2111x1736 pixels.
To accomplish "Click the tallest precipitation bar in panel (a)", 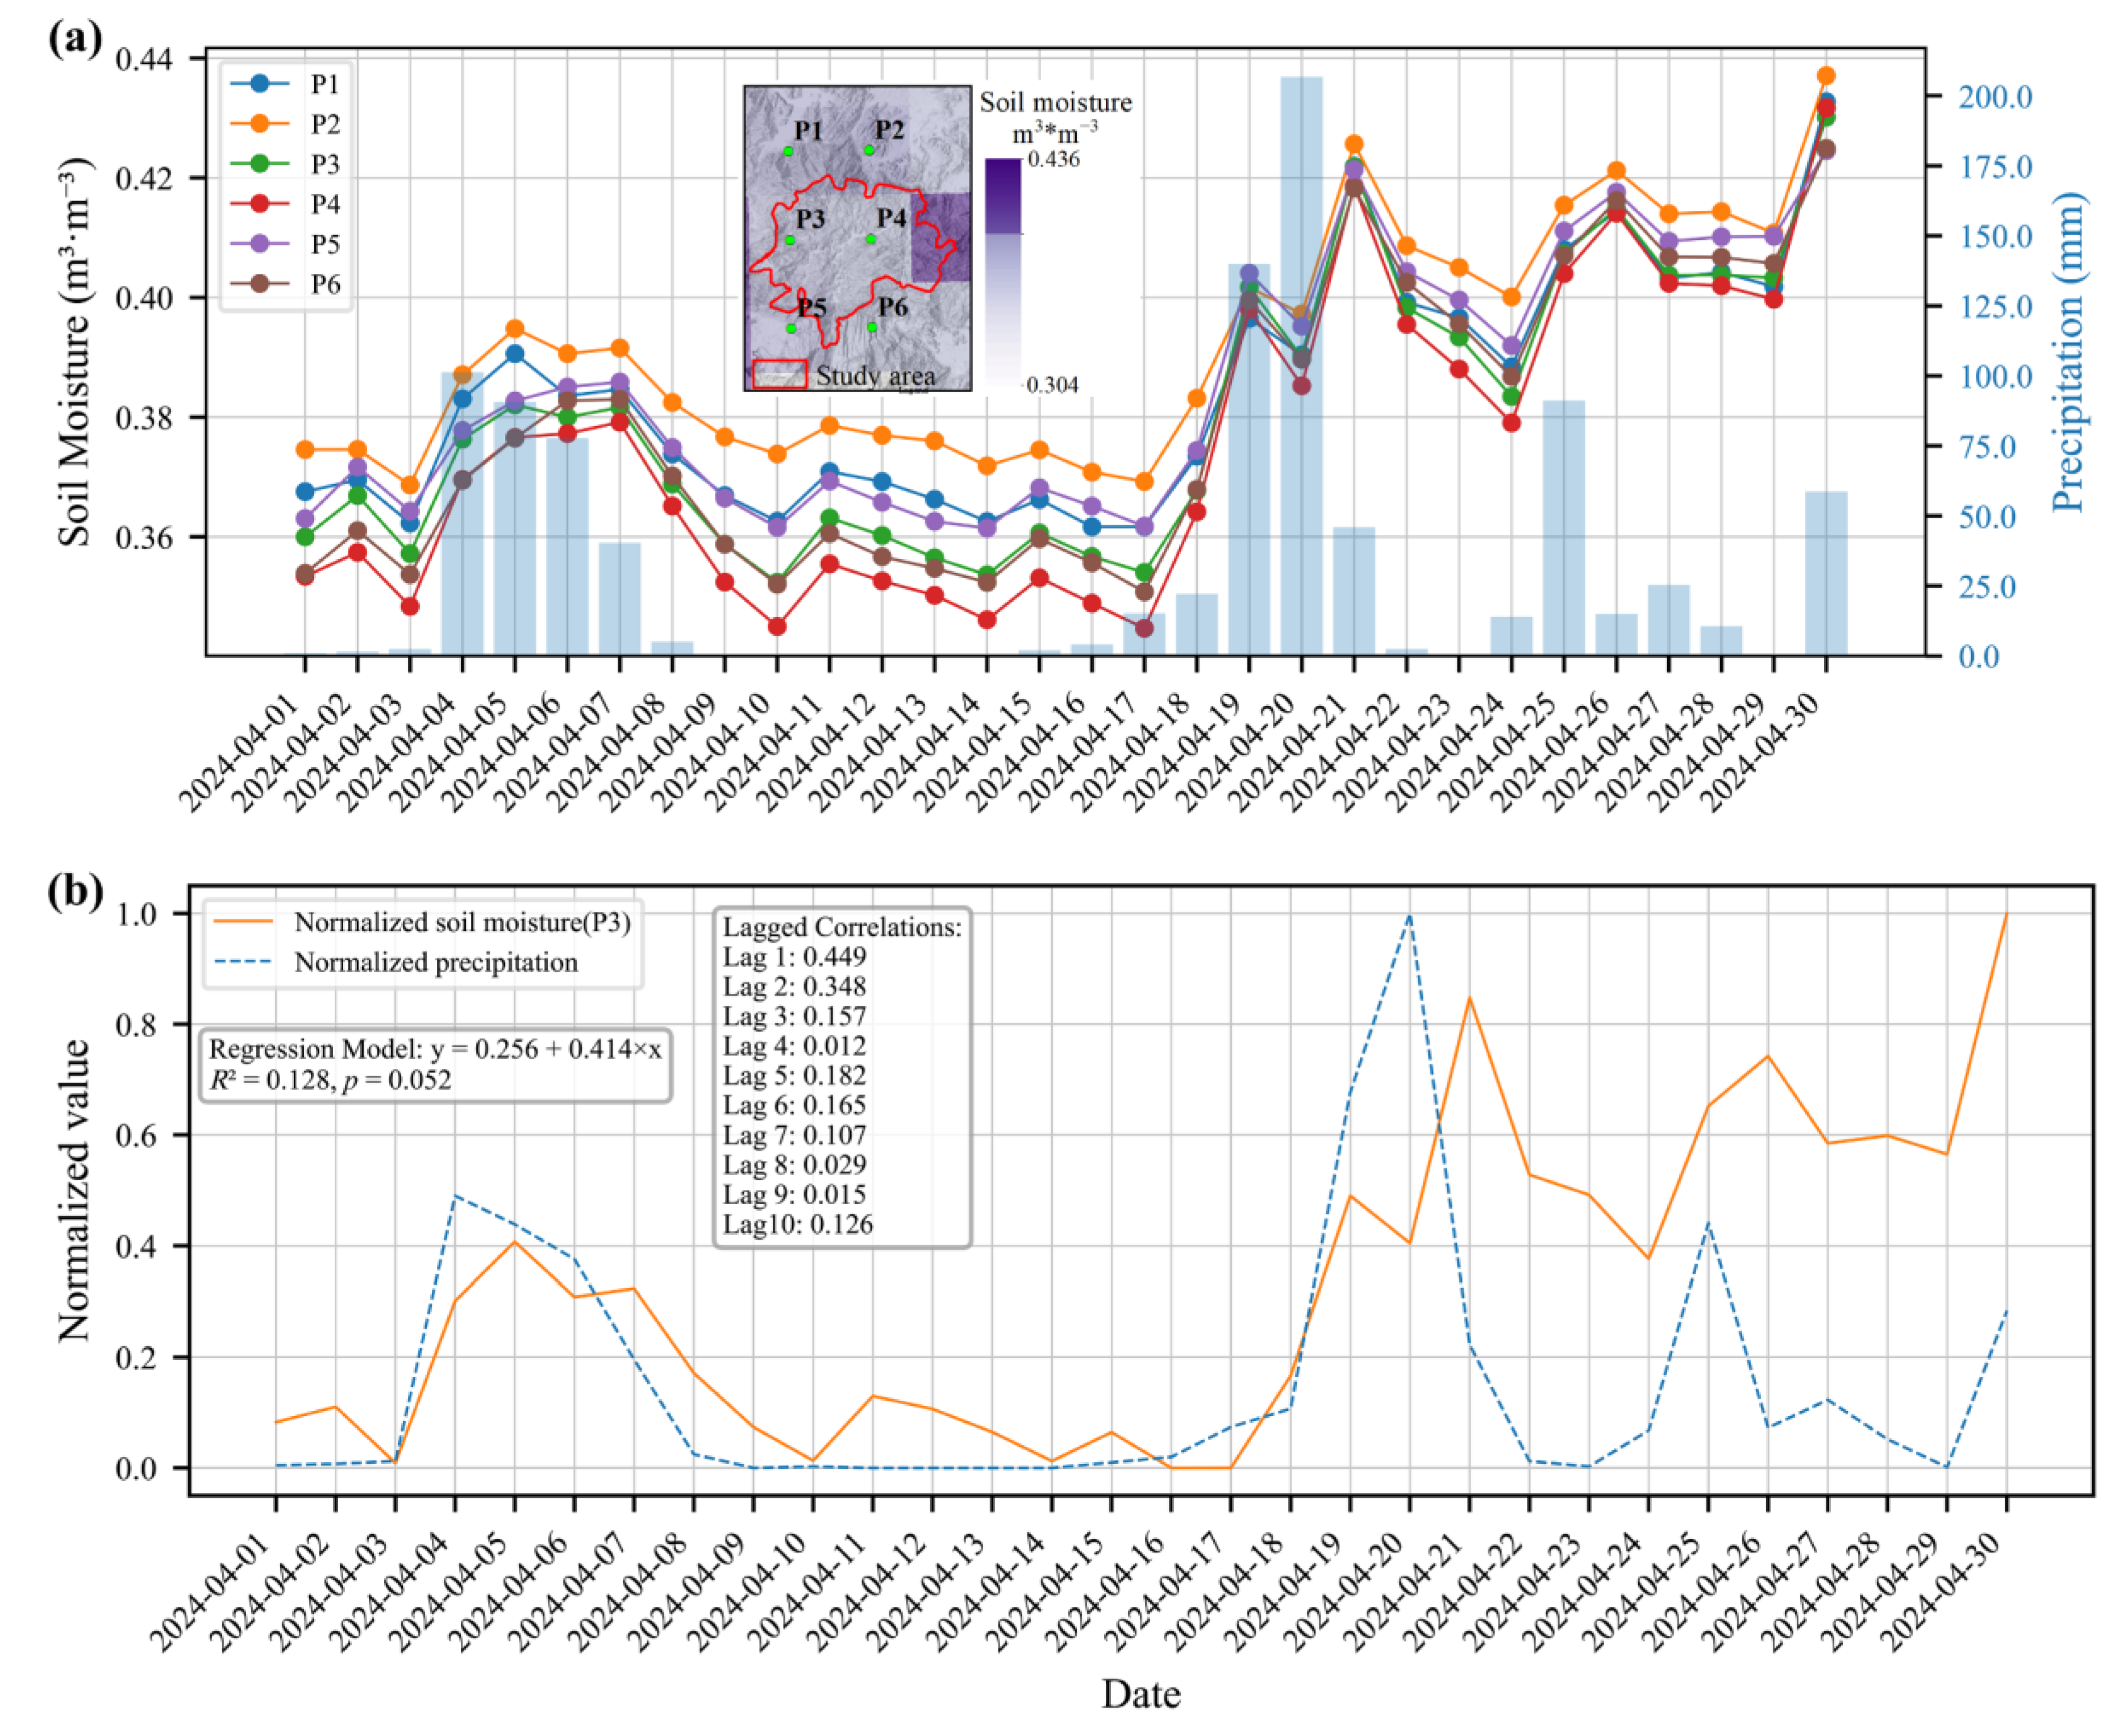I will pyautogui.click(x=1301, y=366).
